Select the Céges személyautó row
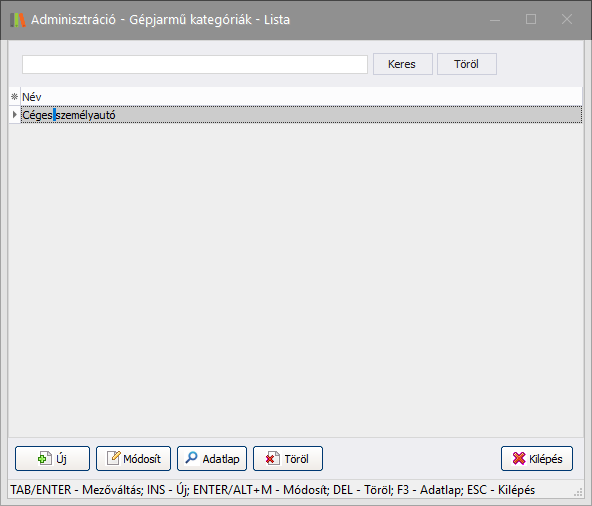Viewport: 592px width, 506px height. 301,115
